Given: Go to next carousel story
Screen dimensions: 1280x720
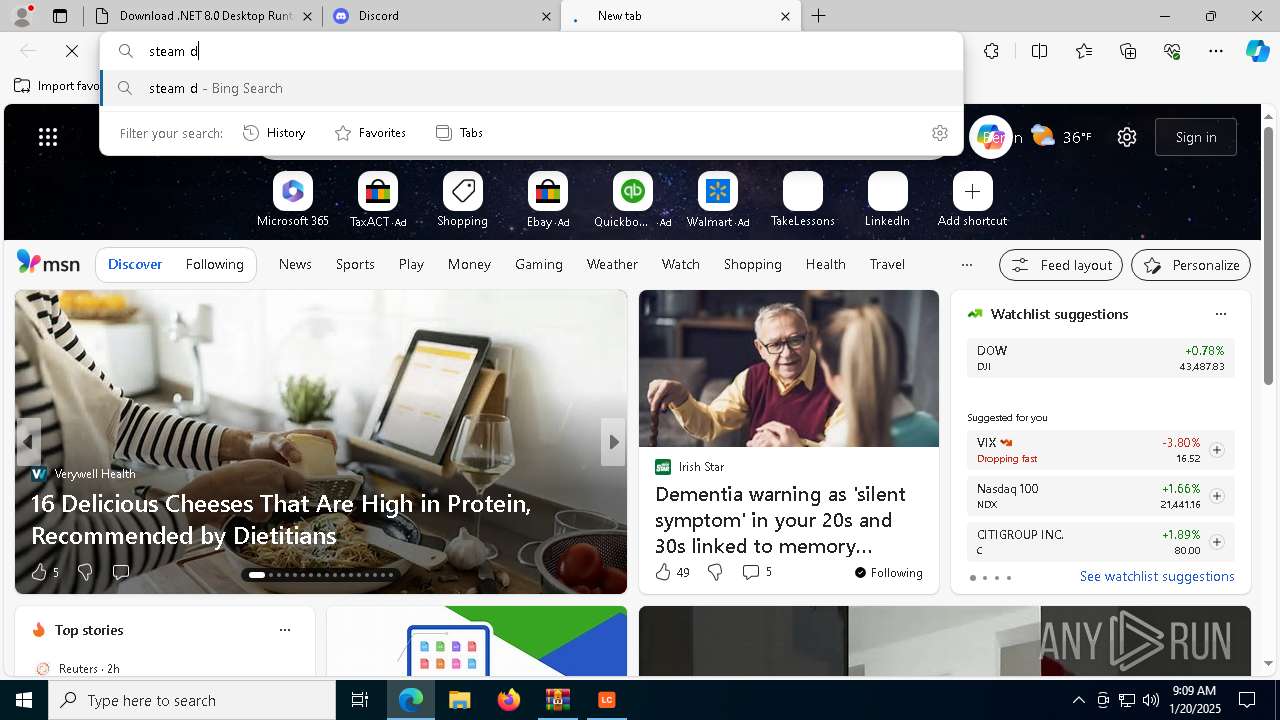Looking at the screenshot, I should click(613, 442).
